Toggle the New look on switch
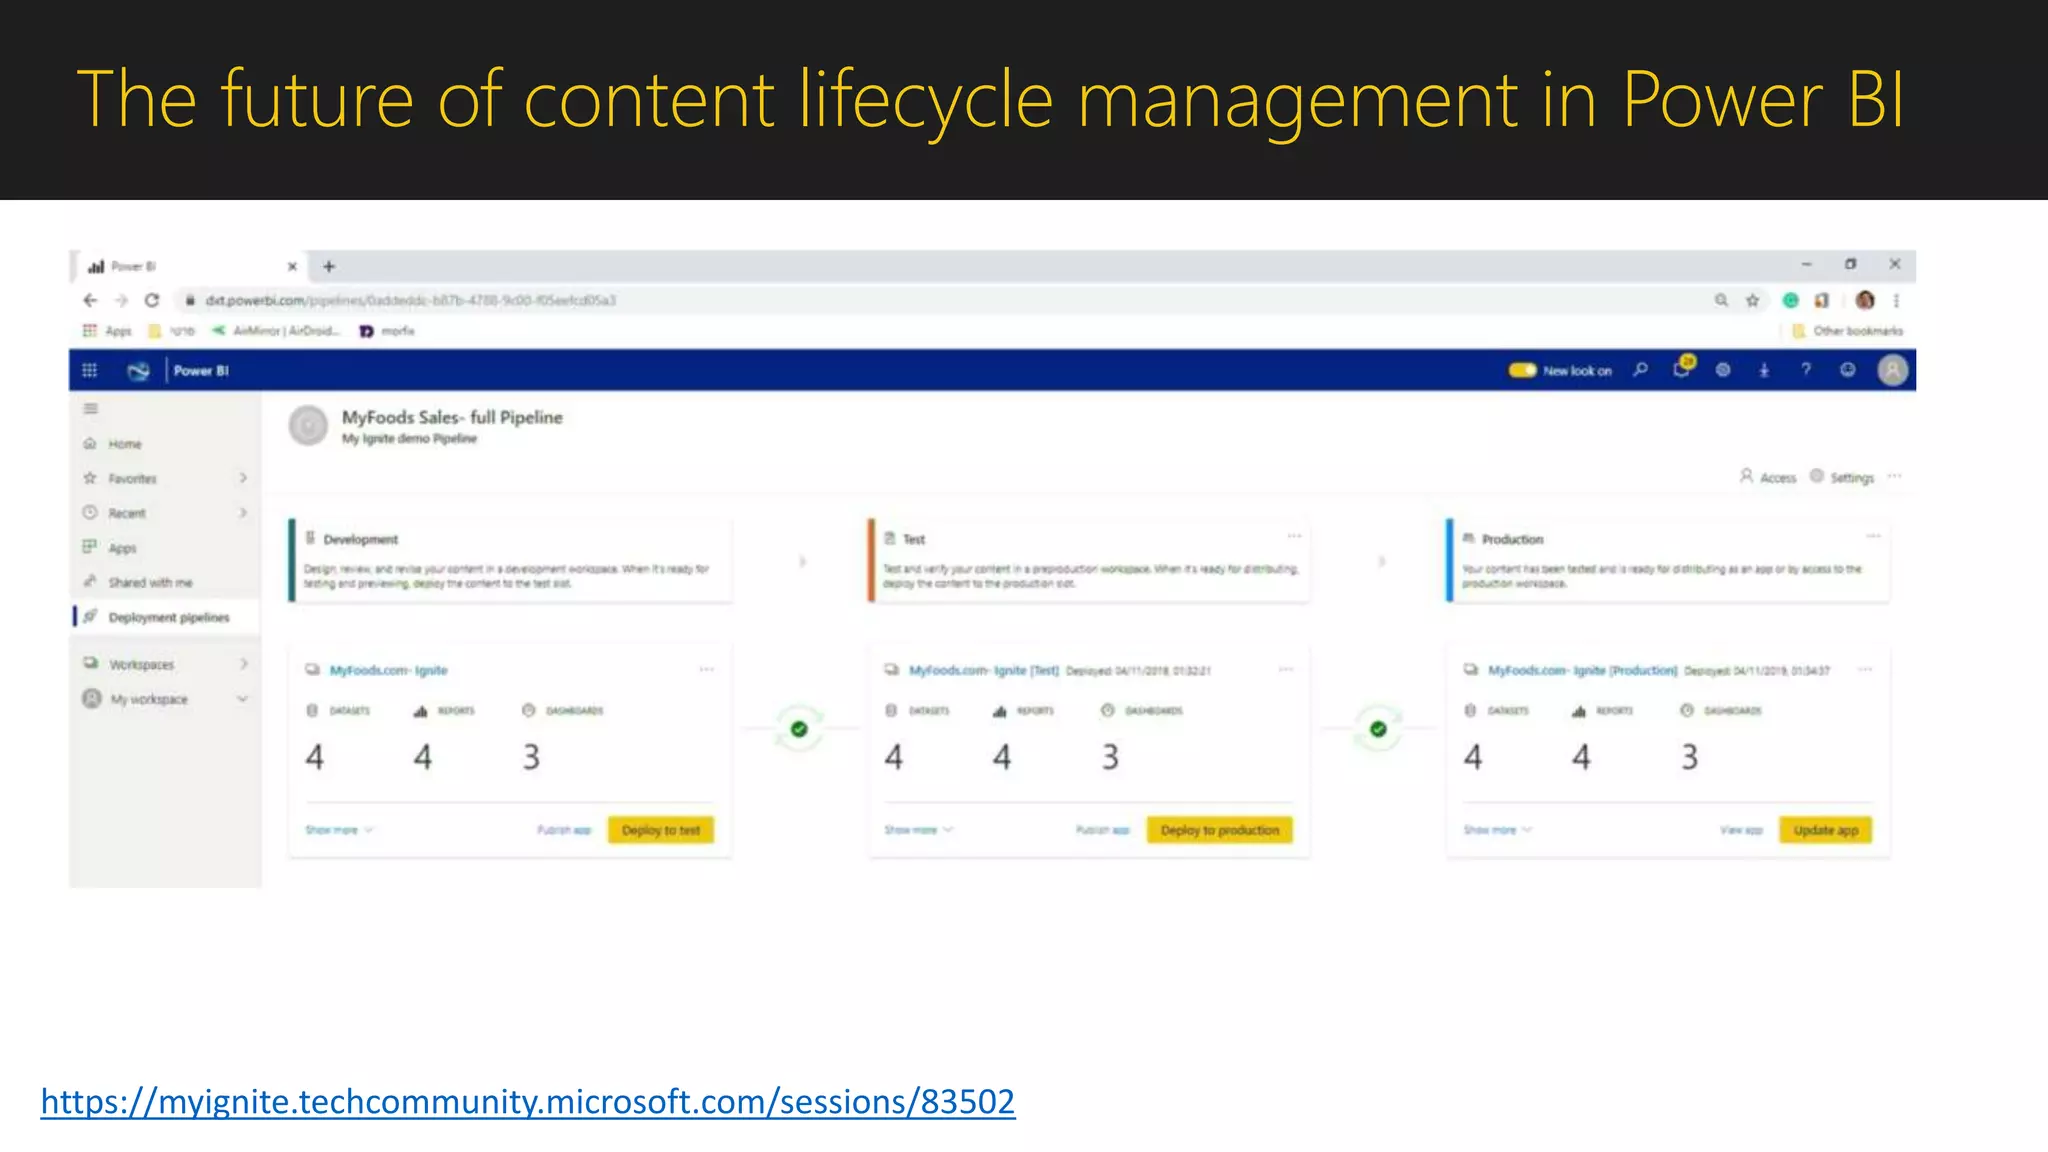This screenshot has width=2048, height=1152. 1522,370
